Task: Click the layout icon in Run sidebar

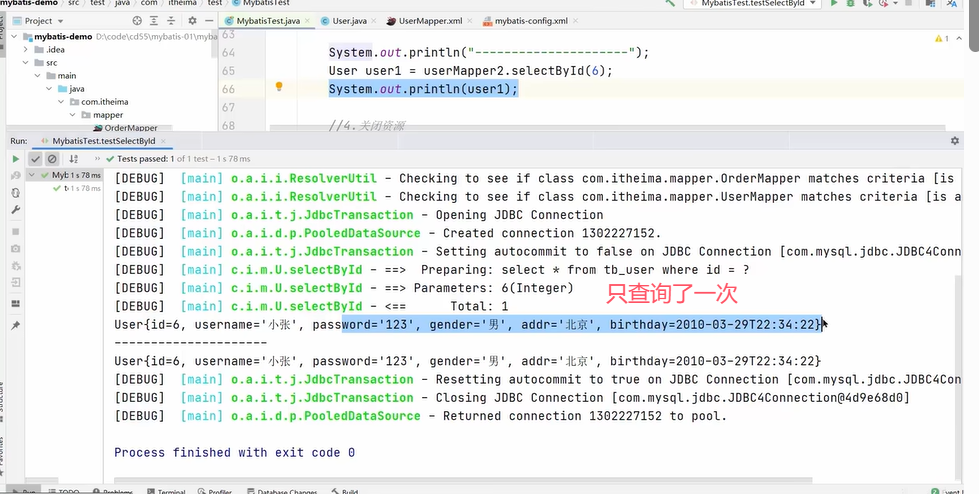Action: pyautogui.click(x=16, y=304)
